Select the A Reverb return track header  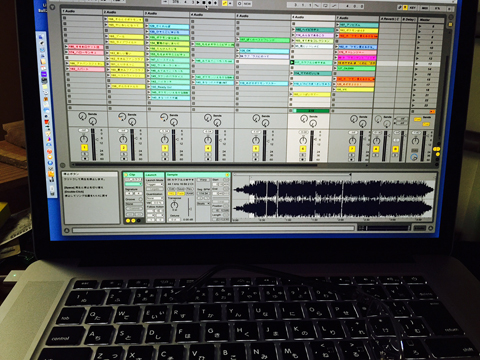(389, 19)
